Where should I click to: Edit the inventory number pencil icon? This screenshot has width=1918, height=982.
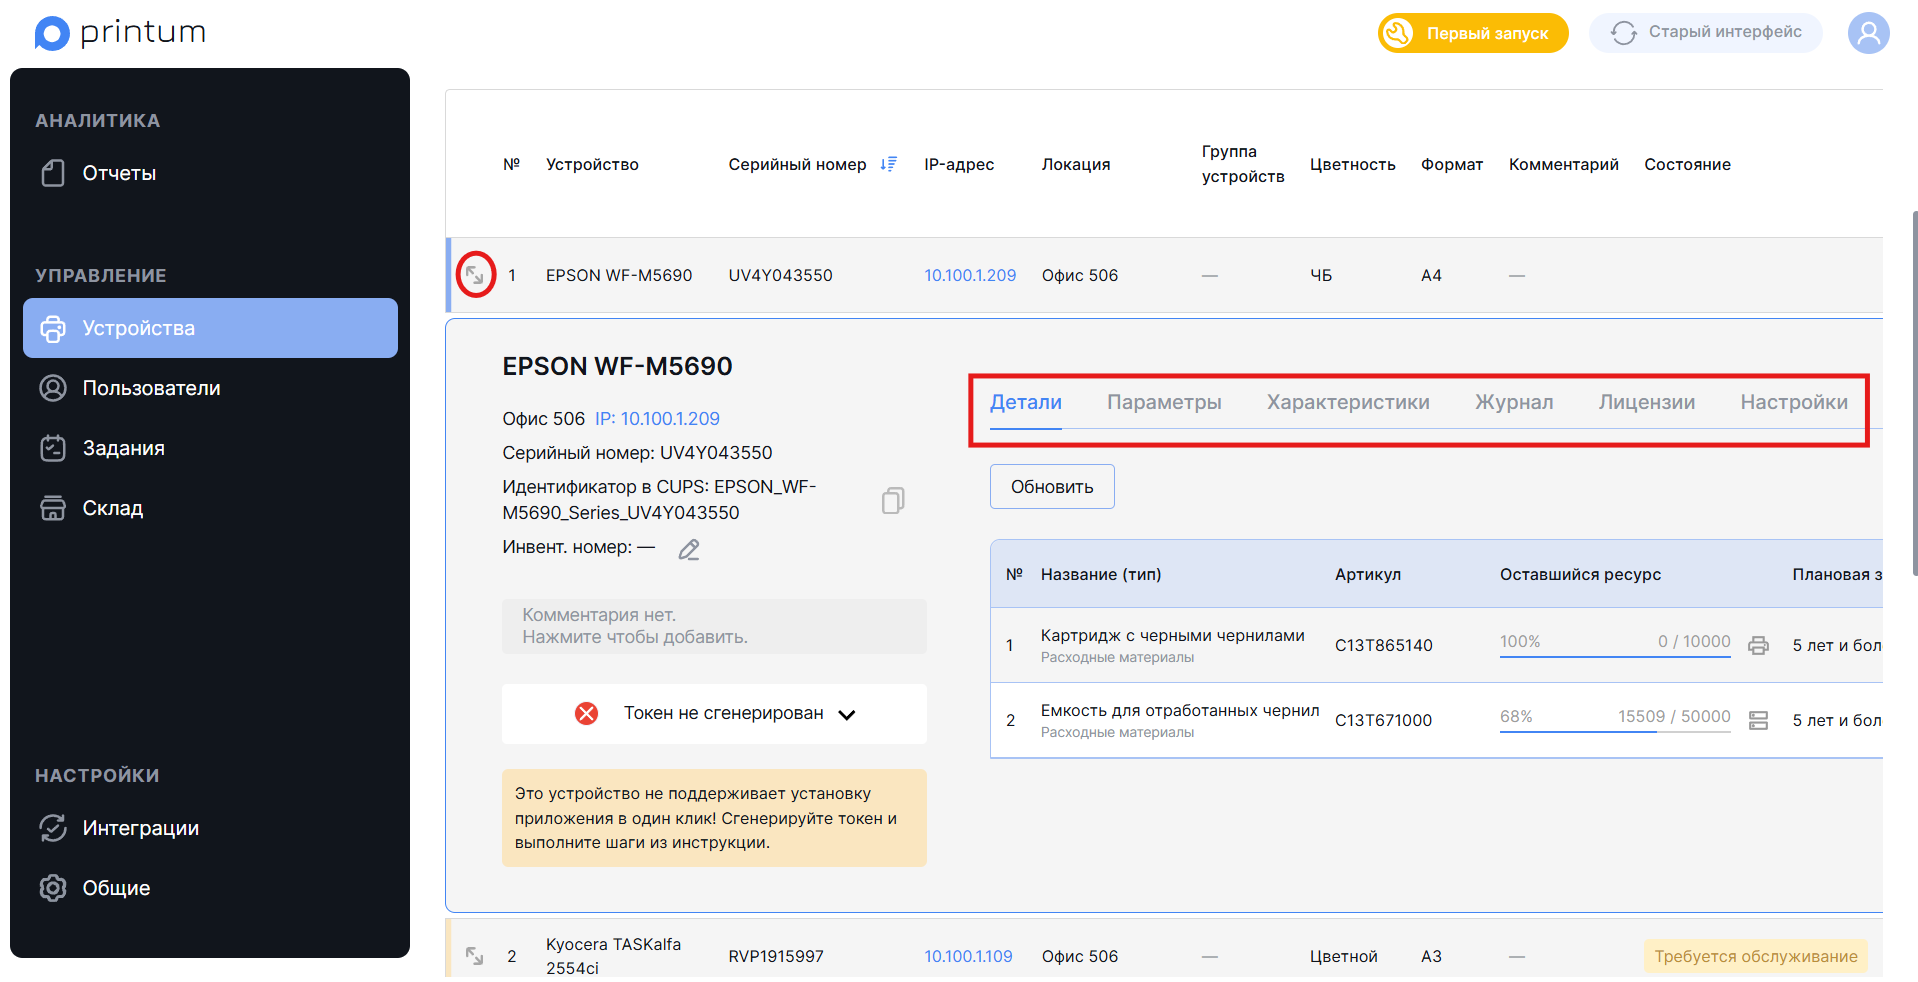point(689,549)
